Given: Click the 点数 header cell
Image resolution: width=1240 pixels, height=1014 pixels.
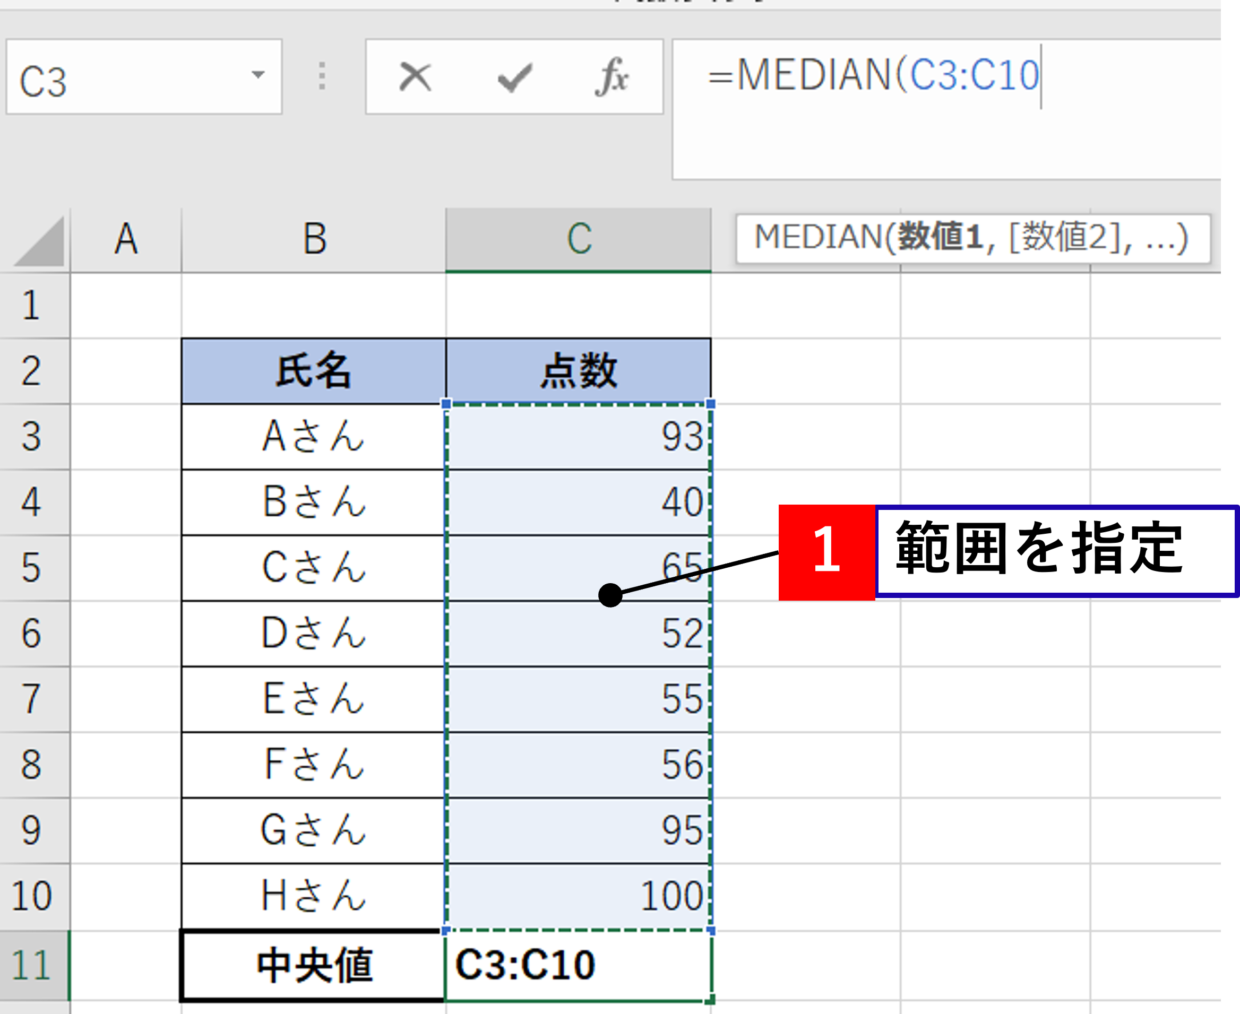Looking at the screenshot, I should pos(578,371).
